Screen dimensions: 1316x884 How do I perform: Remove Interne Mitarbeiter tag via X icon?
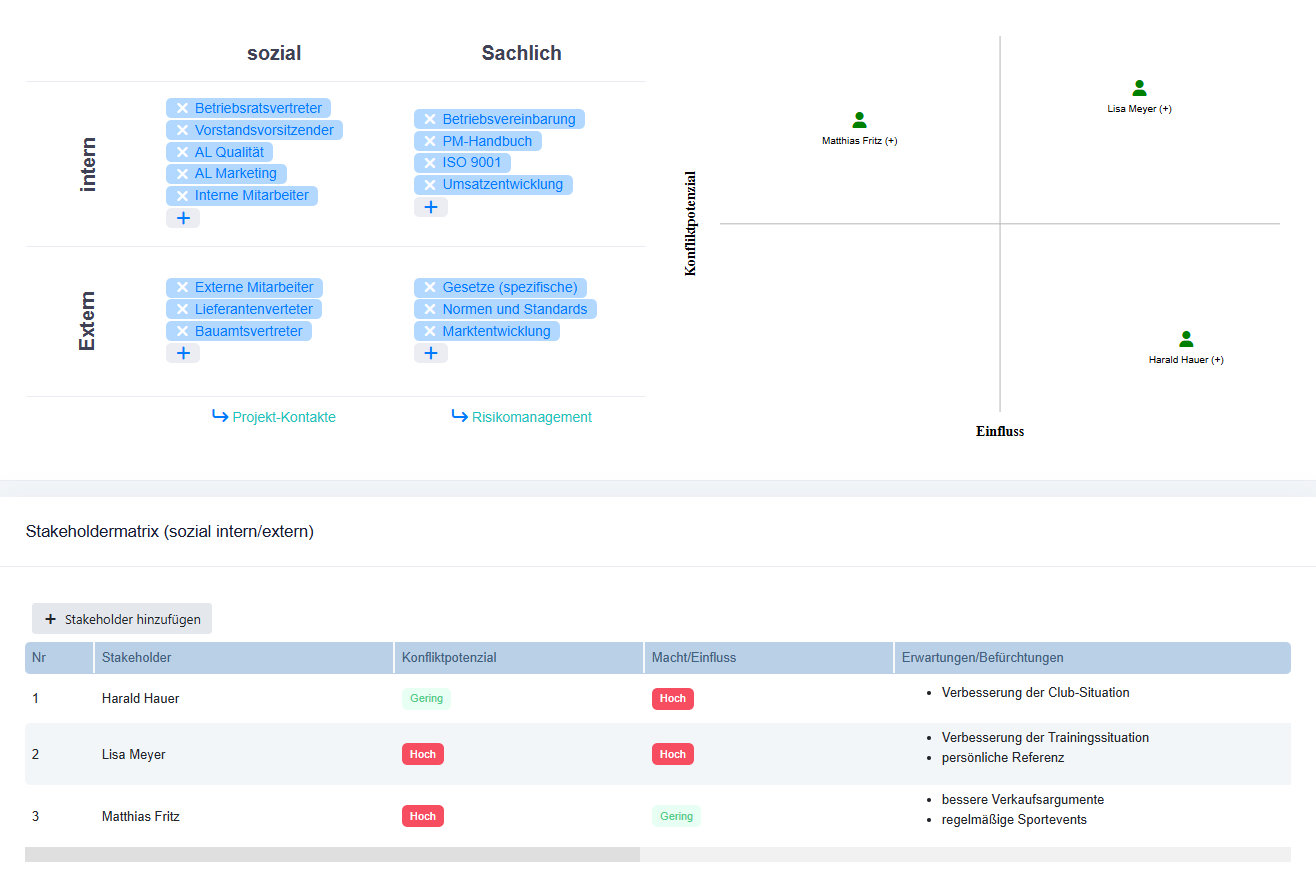pos(182,195)
